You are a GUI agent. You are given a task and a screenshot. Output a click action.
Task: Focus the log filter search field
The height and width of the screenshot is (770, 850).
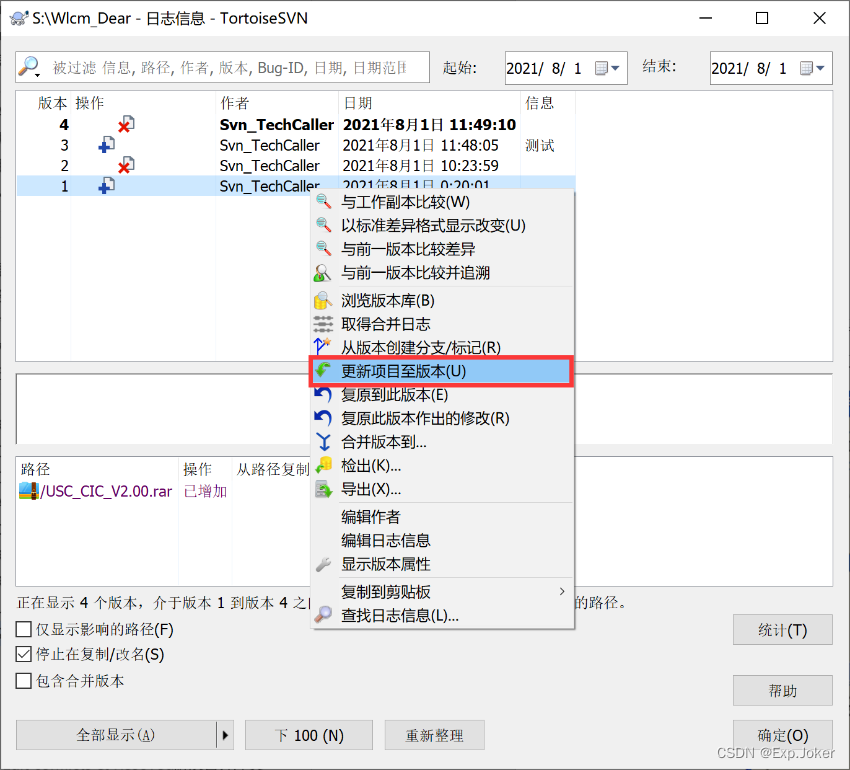tap(222, 67)
